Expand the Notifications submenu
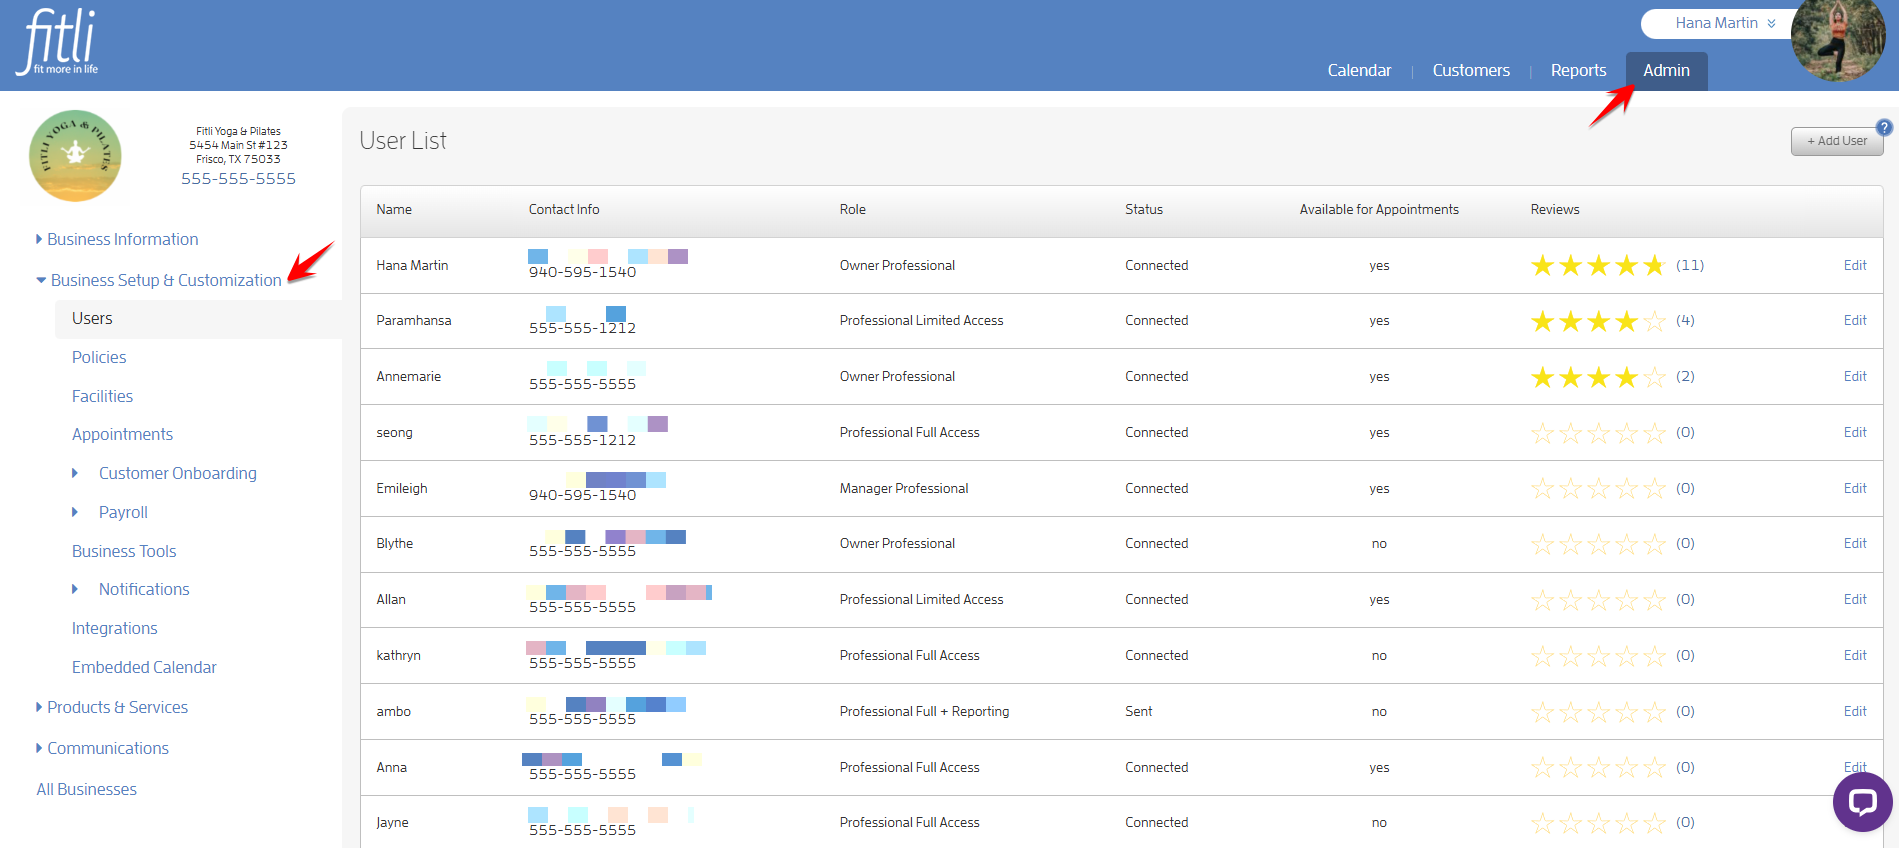This screenshot has height=848, width=1899. click(x=131, y=589)
